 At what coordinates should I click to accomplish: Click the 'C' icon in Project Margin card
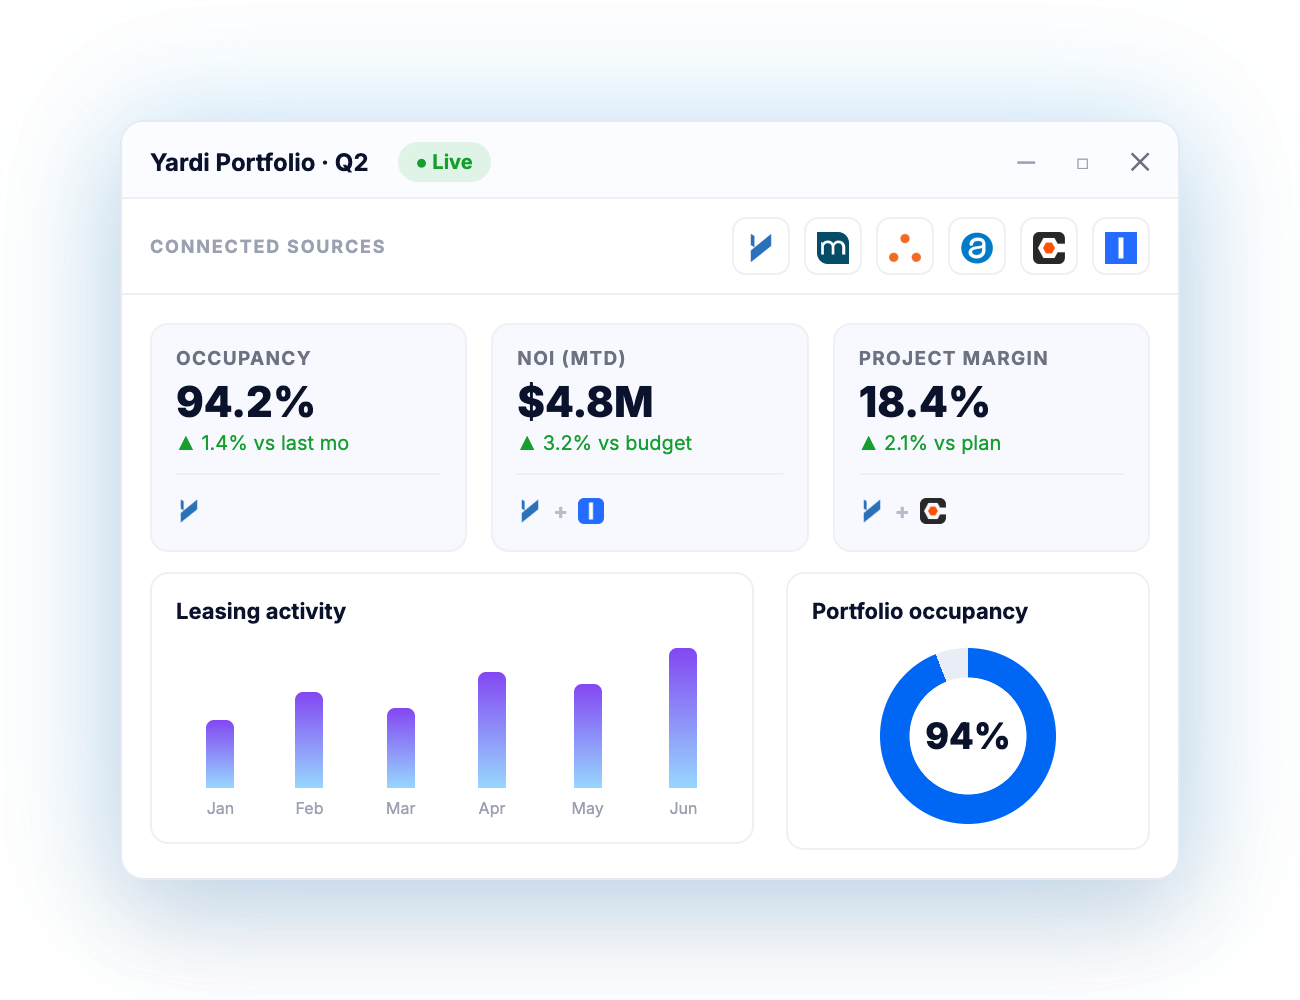pos(933,511)
